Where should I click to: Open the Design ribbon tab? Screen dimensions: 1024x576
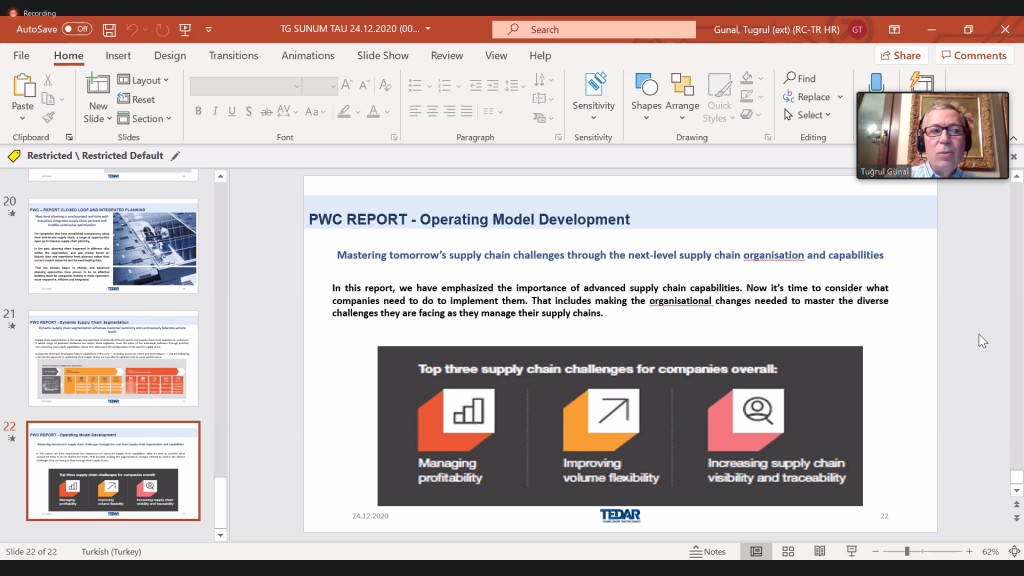[x=170, y=56]
